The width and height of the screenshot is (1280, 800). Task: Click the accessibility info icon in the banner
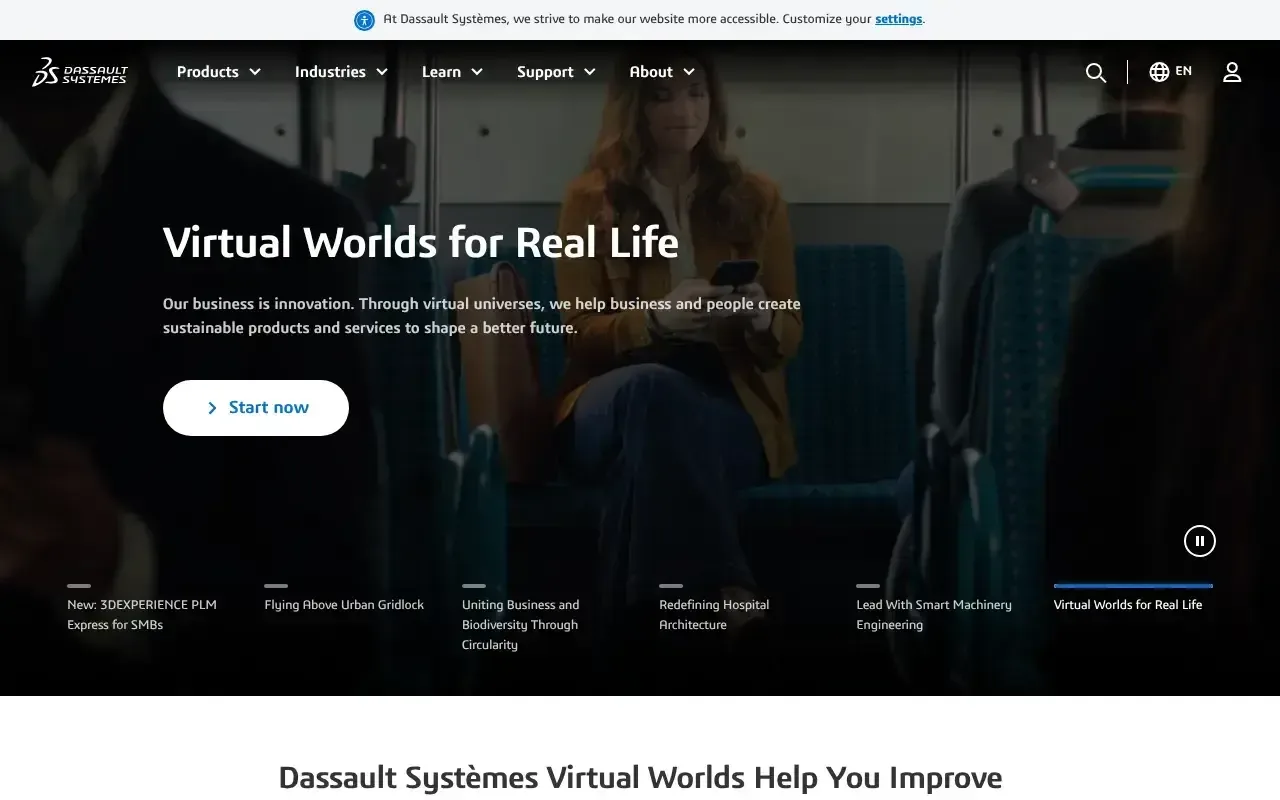363,20
